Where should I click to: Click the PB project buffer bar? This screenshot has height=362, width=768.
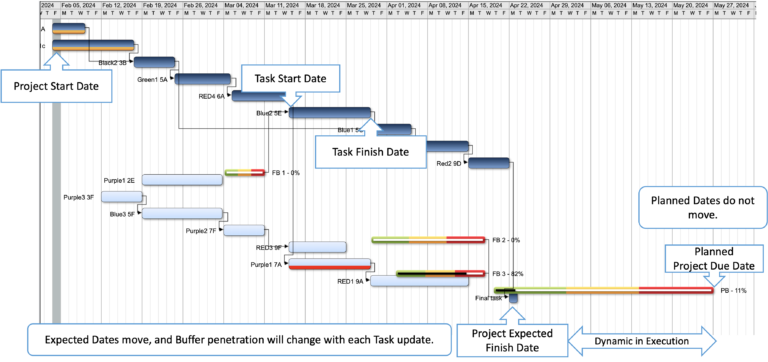pos(603,290)
